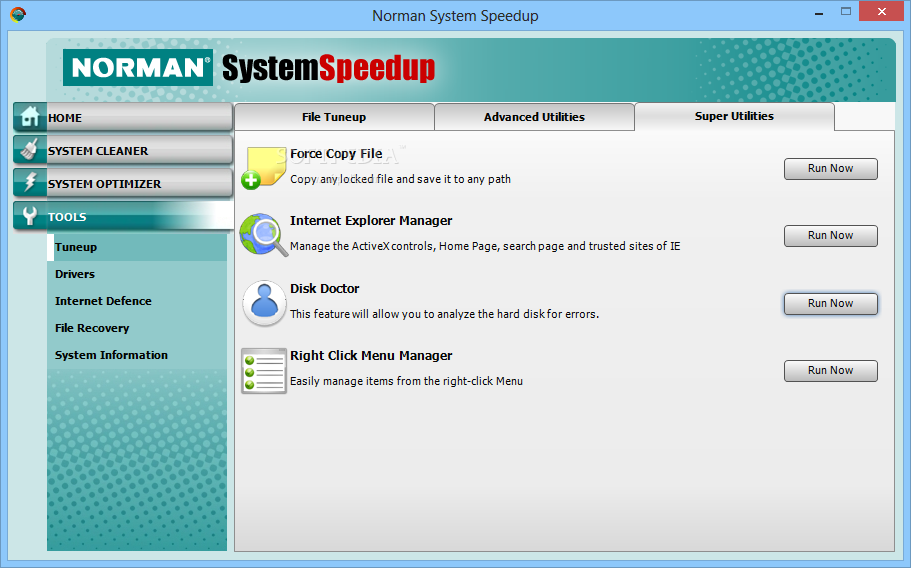Switch to the File Tuneup tab

coord(334,117)
